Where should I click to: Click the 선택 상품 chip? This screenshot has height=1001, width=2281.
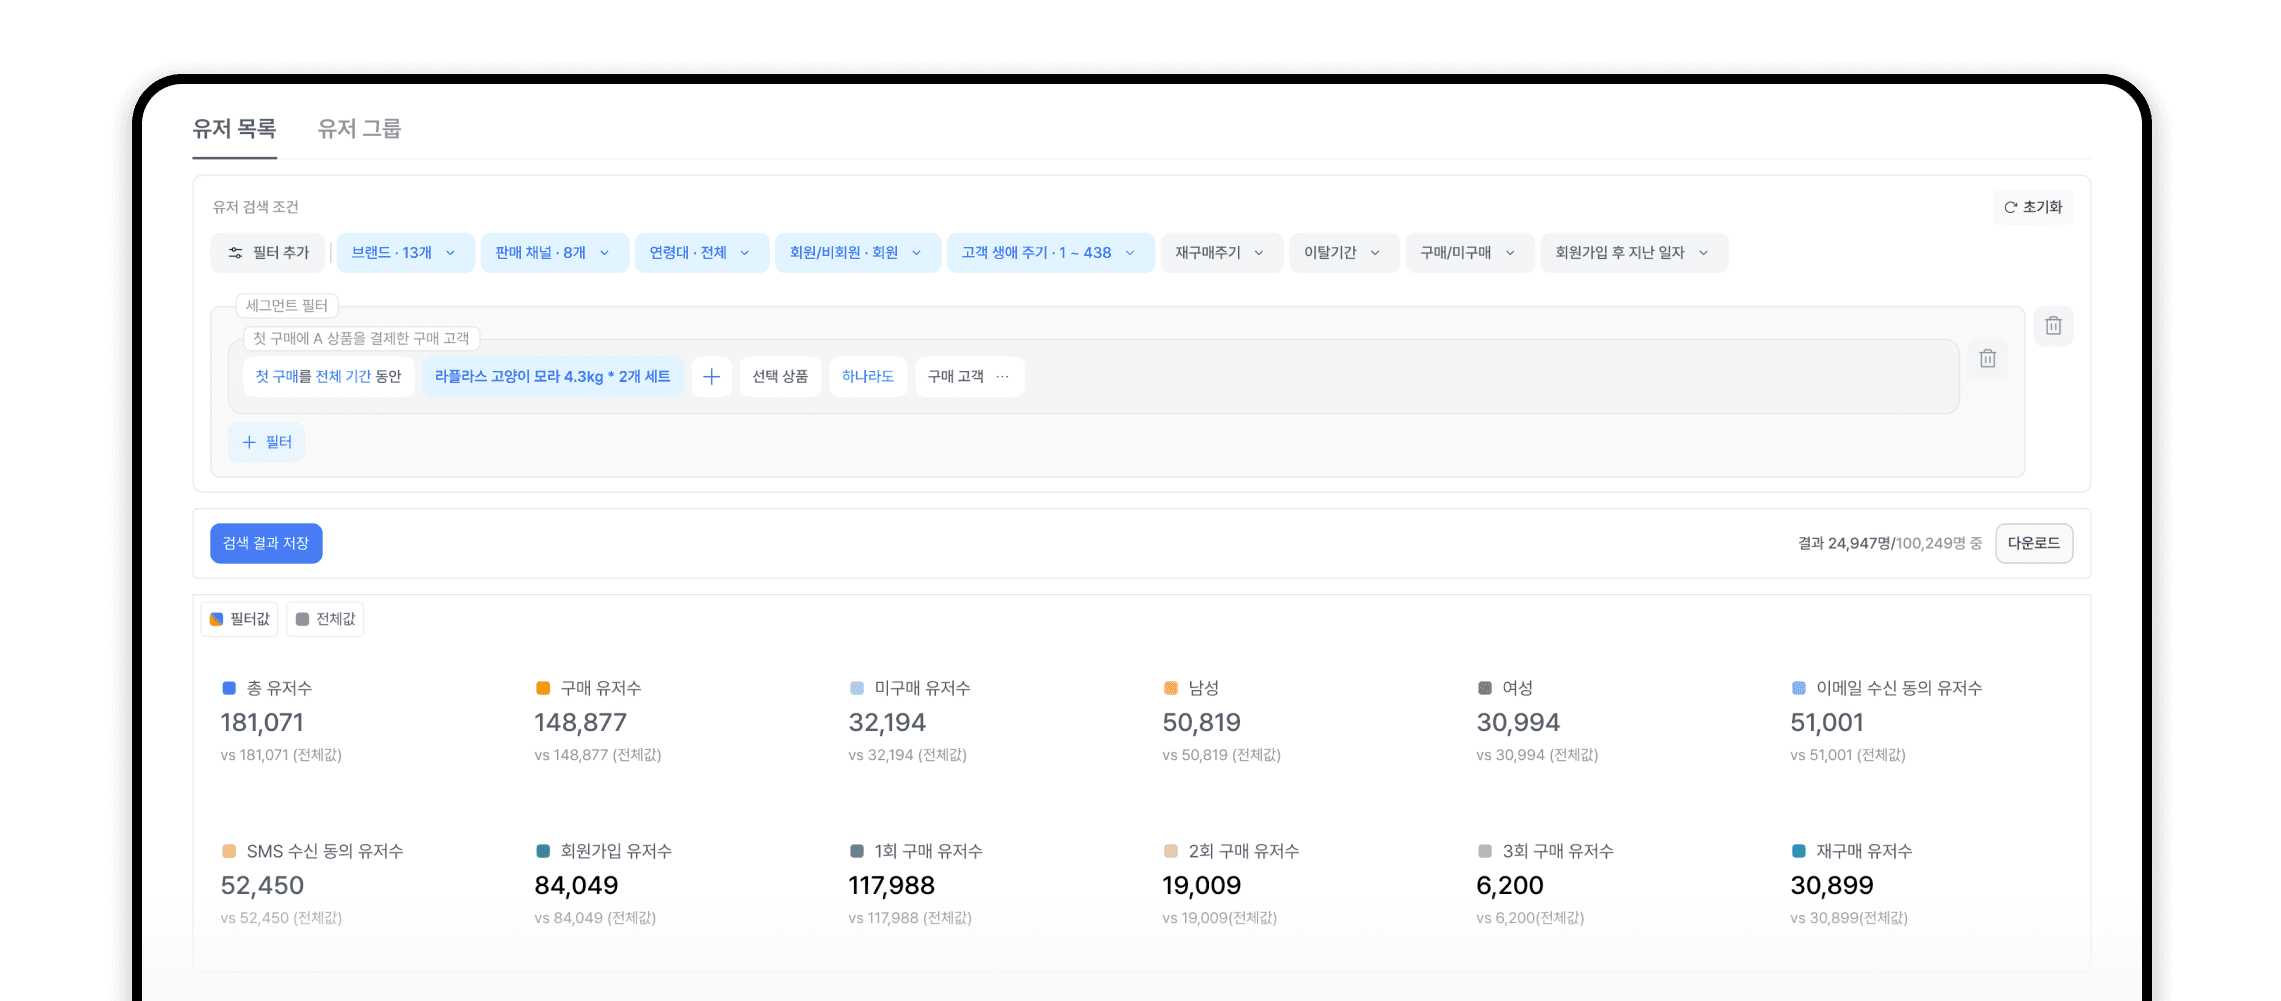[780, 377]
